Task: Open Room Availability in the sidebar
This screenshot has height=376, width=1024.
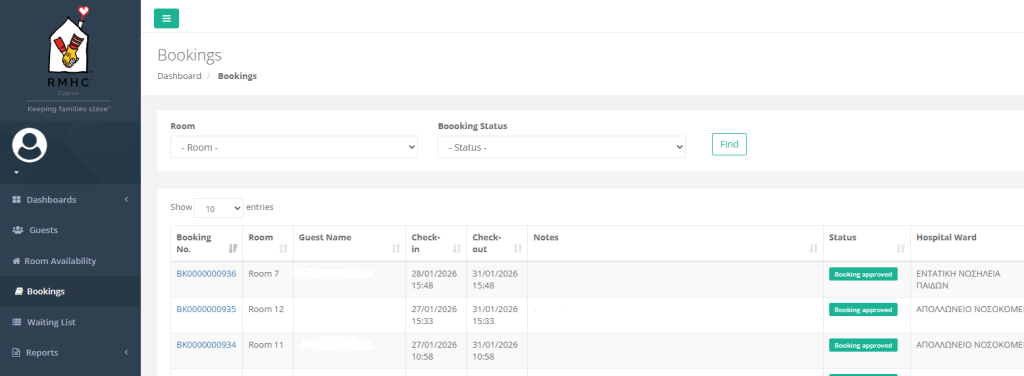Action: (70, 261)
